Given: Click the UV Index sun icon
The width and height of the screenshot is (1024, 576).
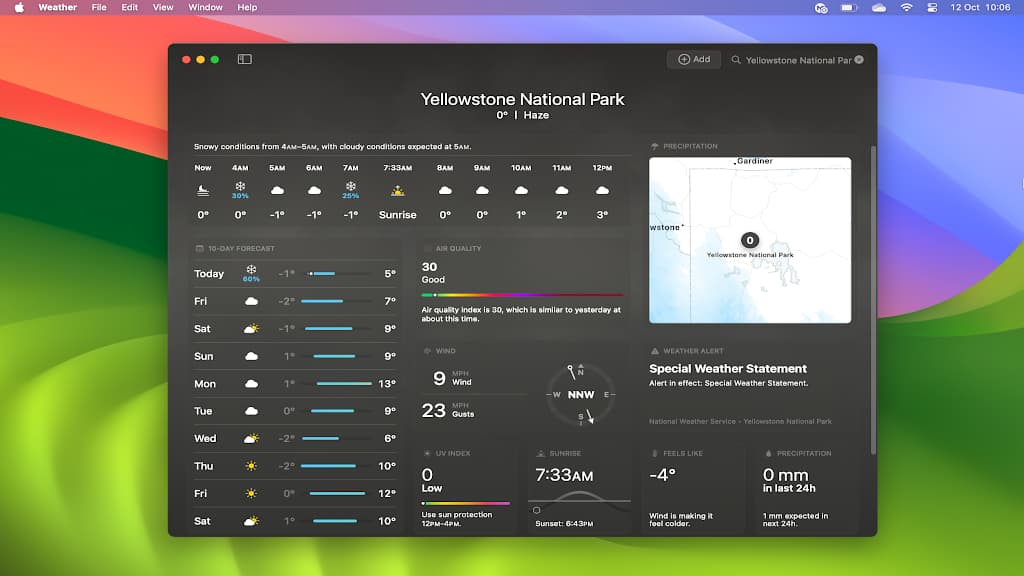Looking at the screenshot, I should 425,453.
